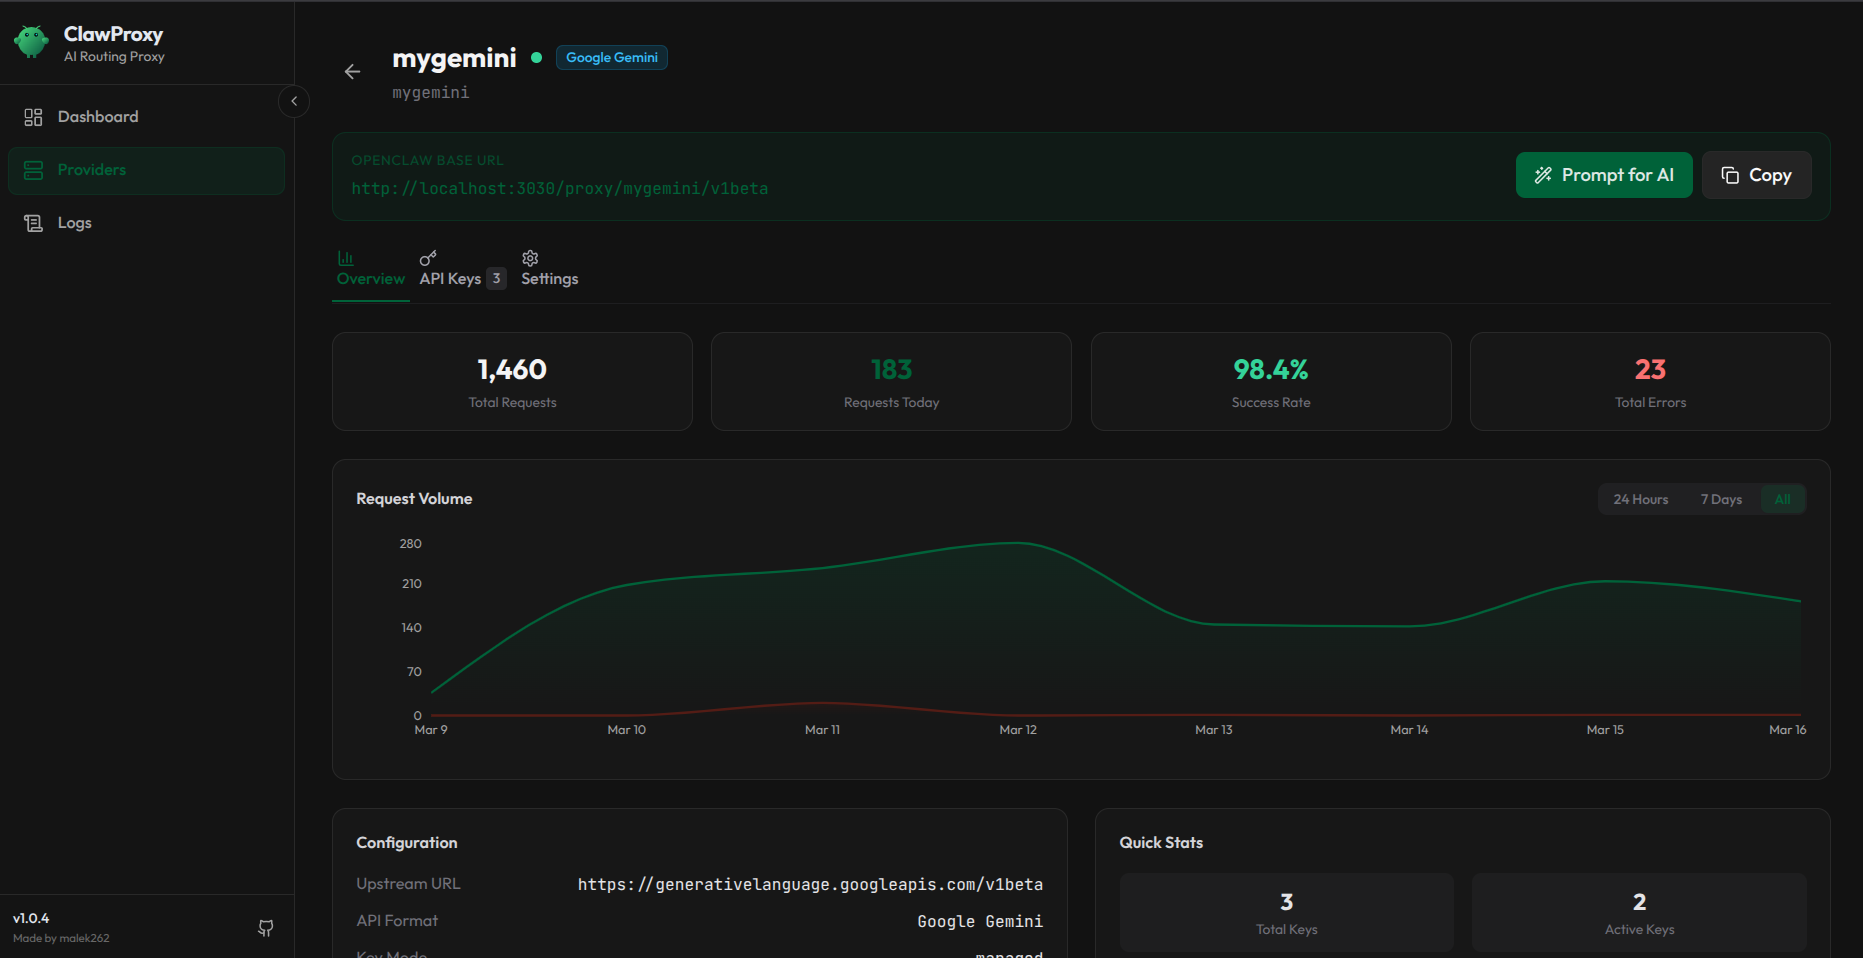Show the 7 Days request volume
The image size is (1863, 958).
point(1721,499)
